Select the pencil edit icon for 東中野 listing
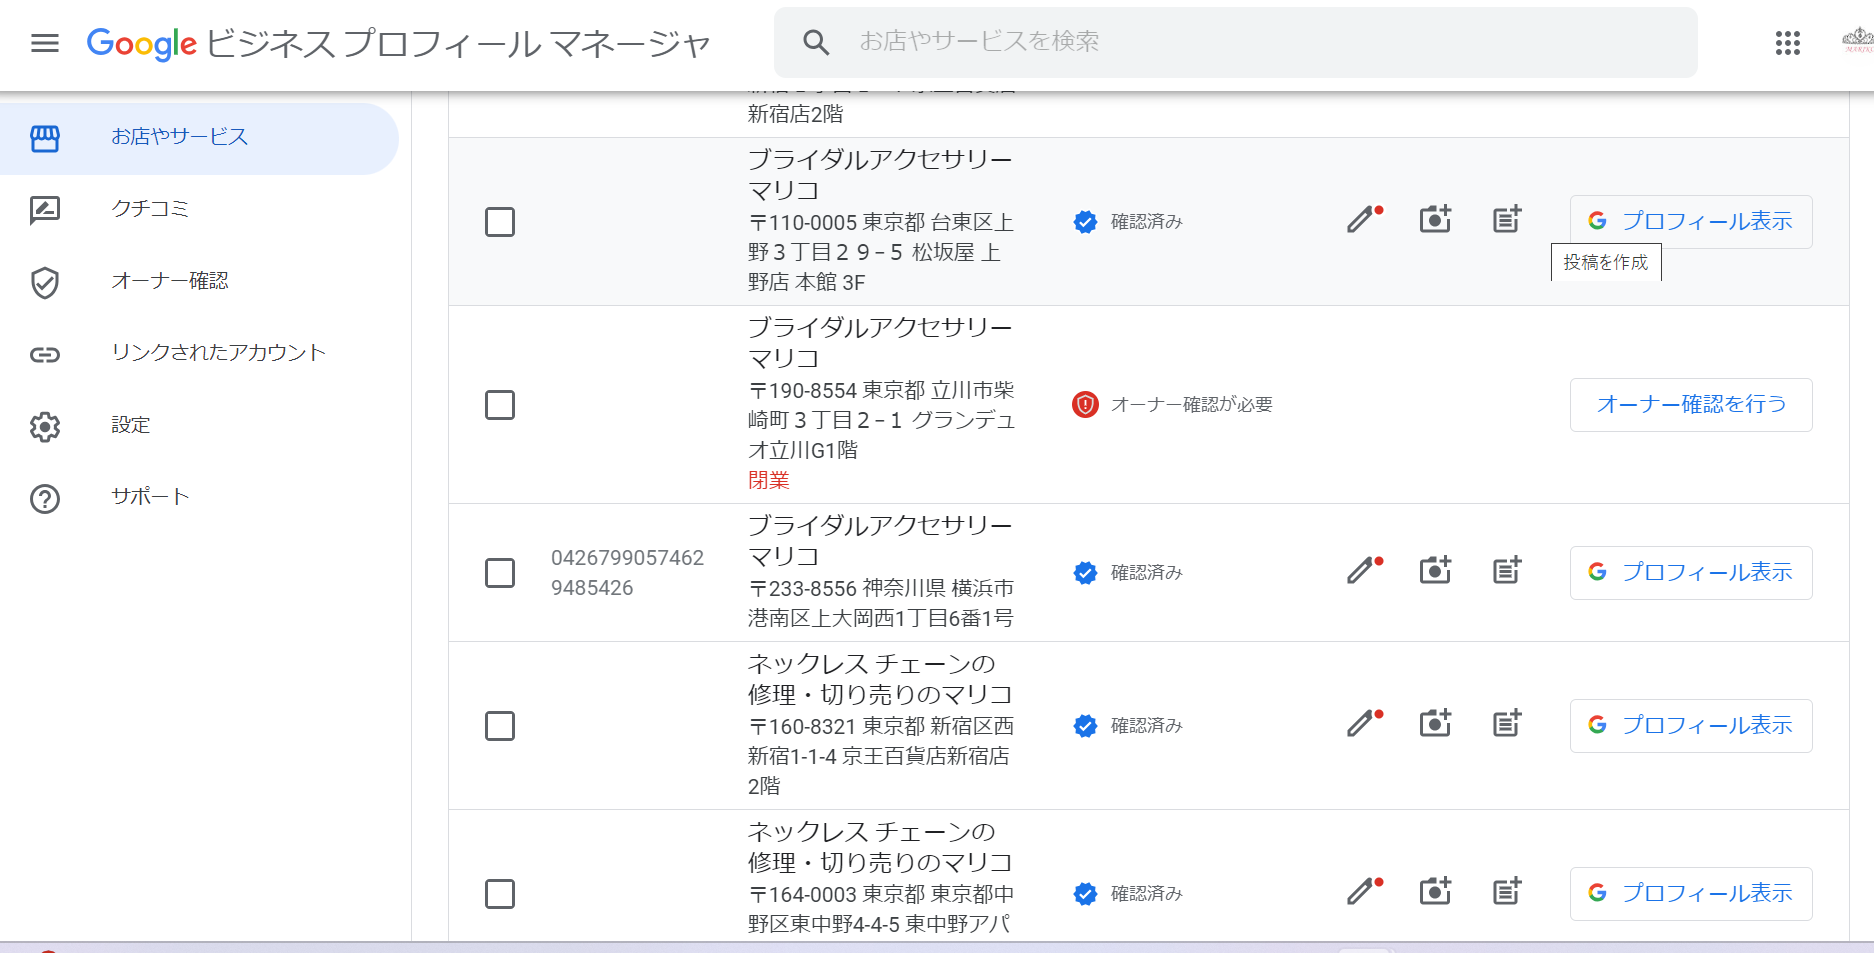The image size is (1874, 953). (1362, 891)
